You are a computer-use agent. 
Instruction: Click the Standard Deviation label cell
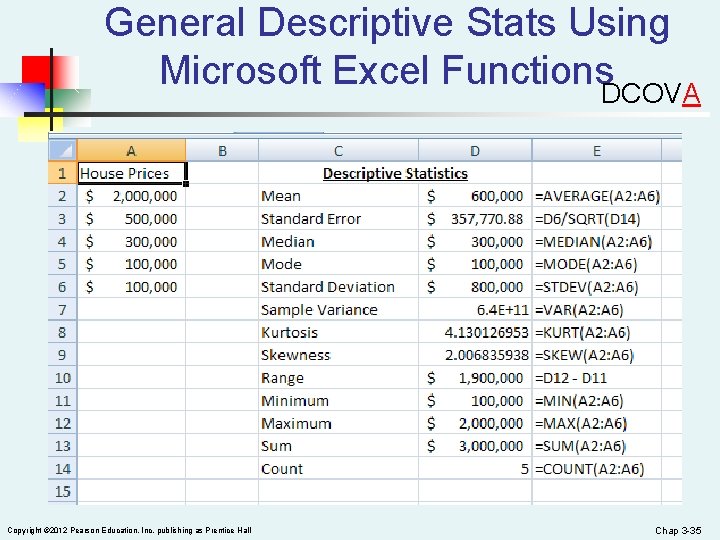[338, 287]
